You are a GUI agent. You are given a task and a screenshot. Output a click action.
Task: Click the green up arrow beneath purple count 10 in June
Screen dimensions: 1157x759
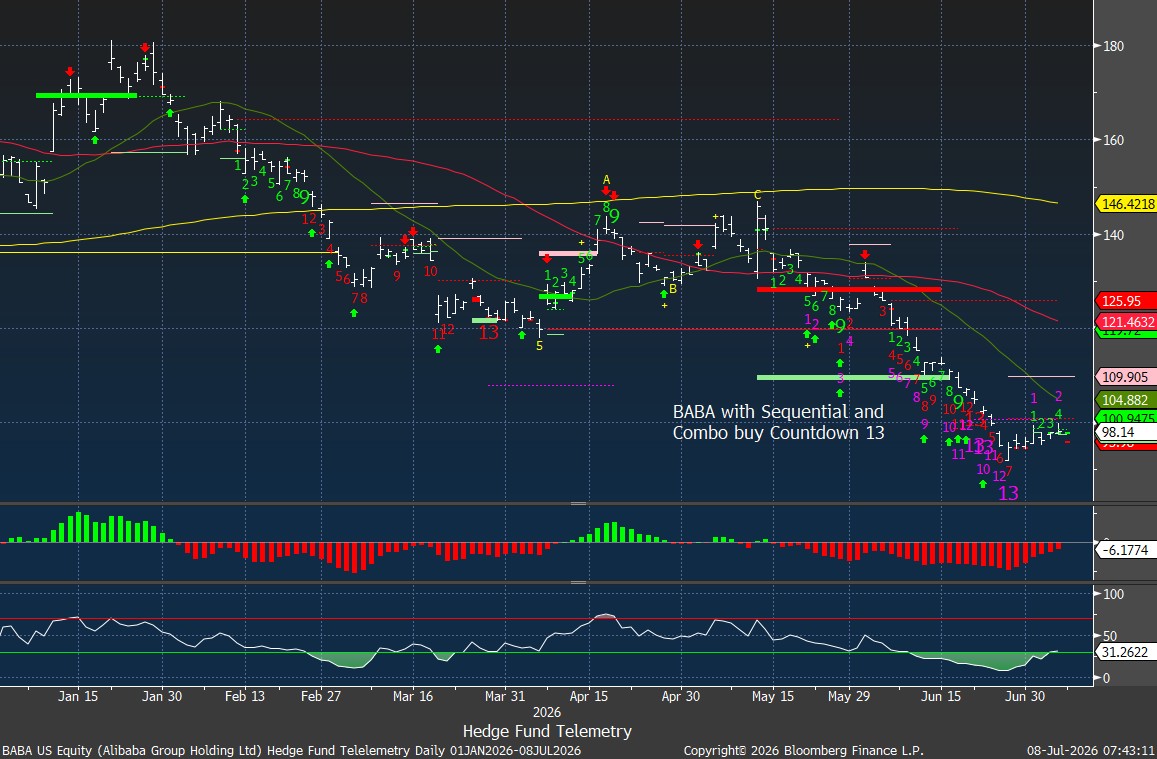[x=983, y=484]
